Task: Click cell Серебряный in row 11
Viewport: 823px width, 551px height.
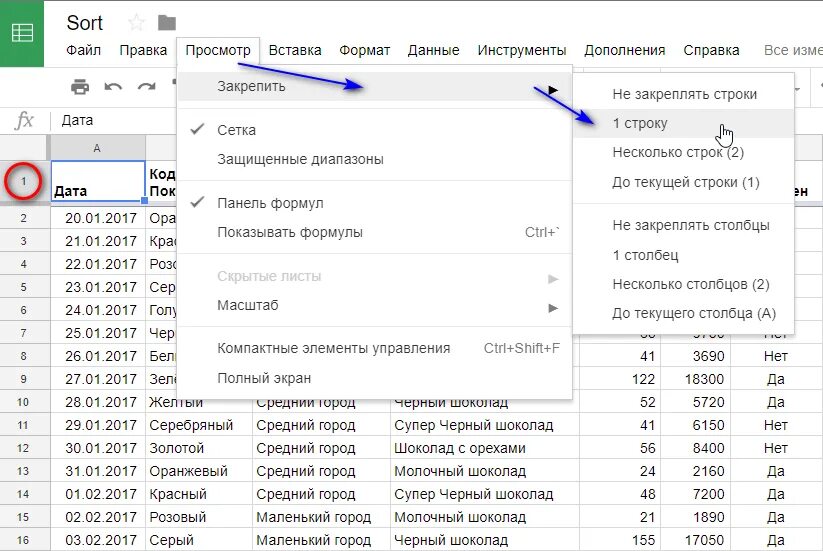Action: click(198, 425)
